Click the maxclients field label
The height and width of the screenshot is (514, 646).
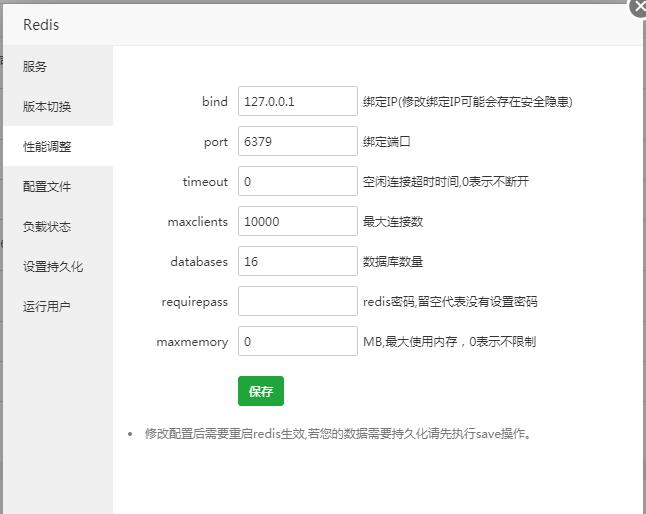click(x=198, y=221)
